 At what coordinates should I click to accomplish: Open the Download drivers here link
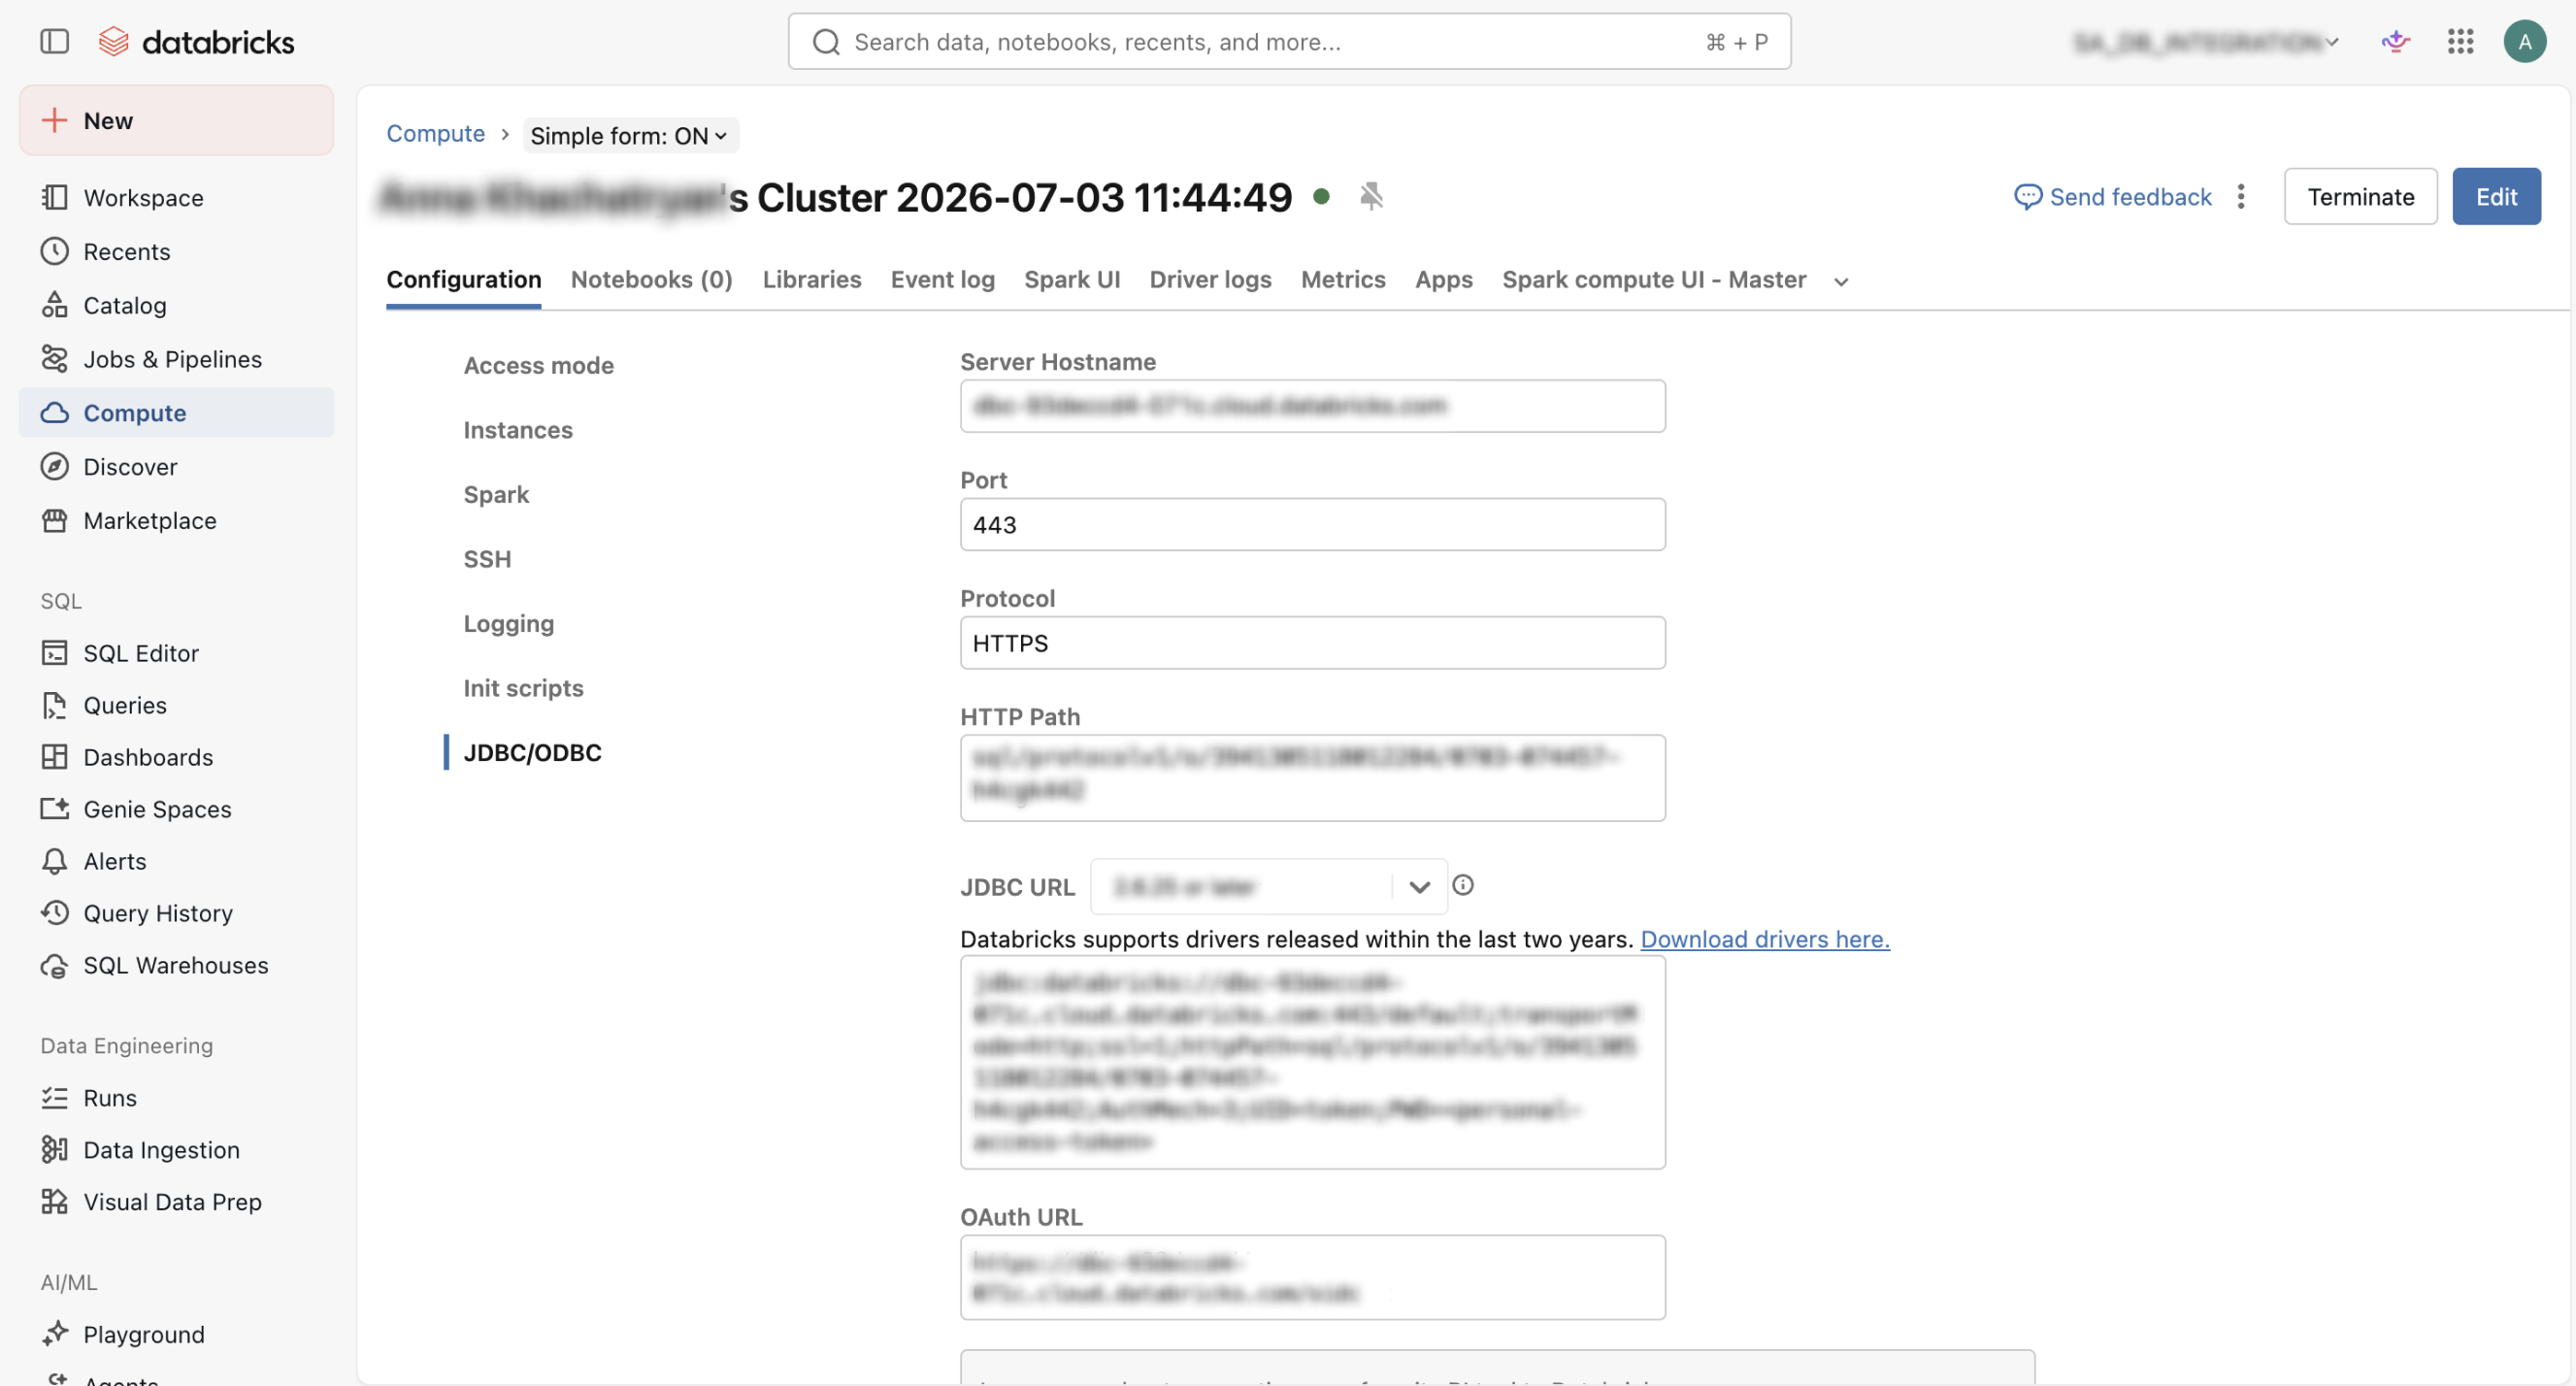[x=1765, y=939]
